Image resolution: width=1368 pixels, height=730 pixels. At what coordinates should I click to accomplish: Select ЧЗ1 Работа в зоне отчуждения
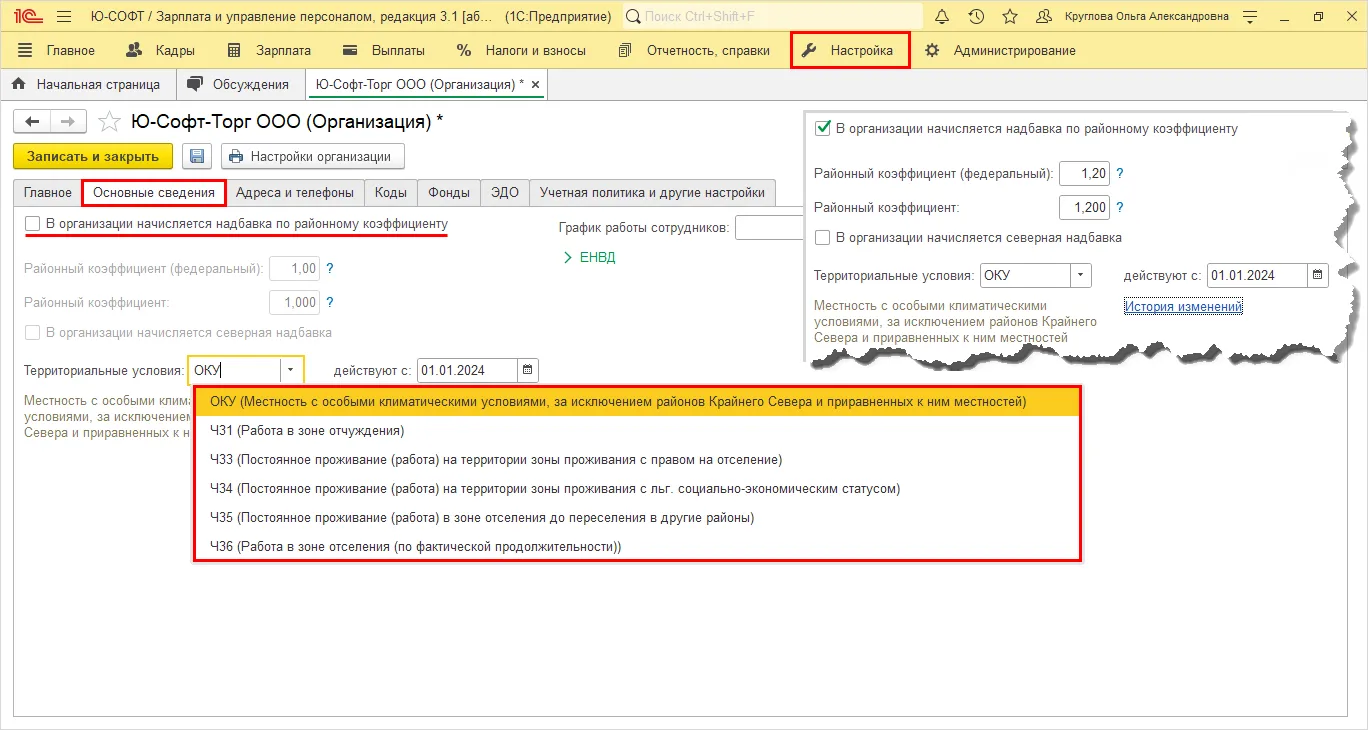[x=637, y=431]
